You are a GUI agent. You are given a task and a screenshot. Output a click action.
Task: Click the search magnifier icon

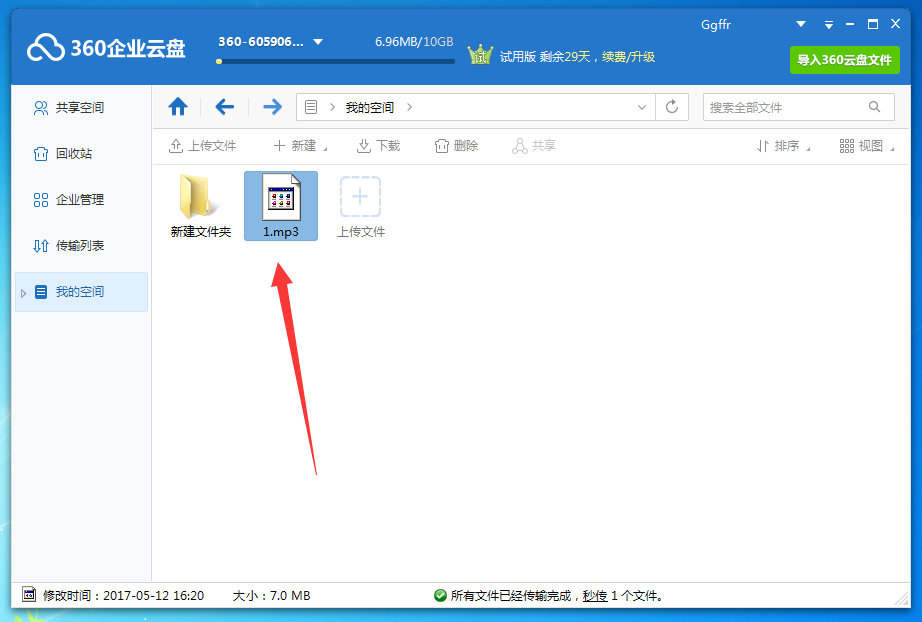875,106
